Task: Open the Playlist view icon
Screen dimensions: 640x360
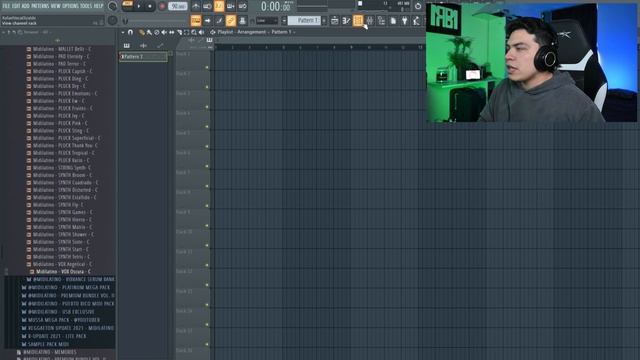Action: tap(335, 20)
